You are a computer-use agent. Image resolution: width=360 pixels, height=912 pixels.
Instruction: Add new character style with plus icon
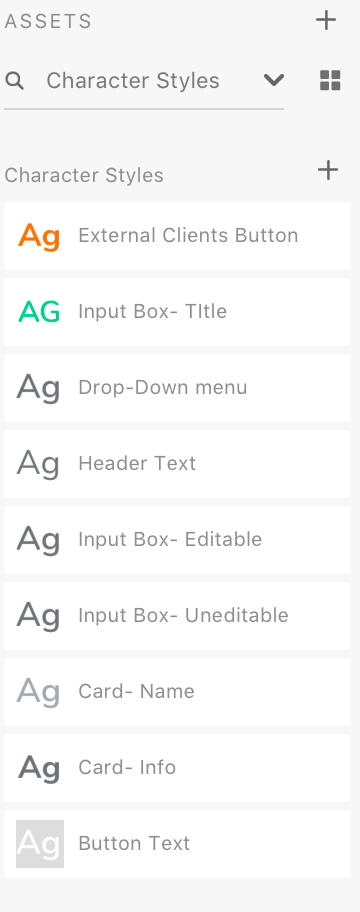tap(328, 170)
